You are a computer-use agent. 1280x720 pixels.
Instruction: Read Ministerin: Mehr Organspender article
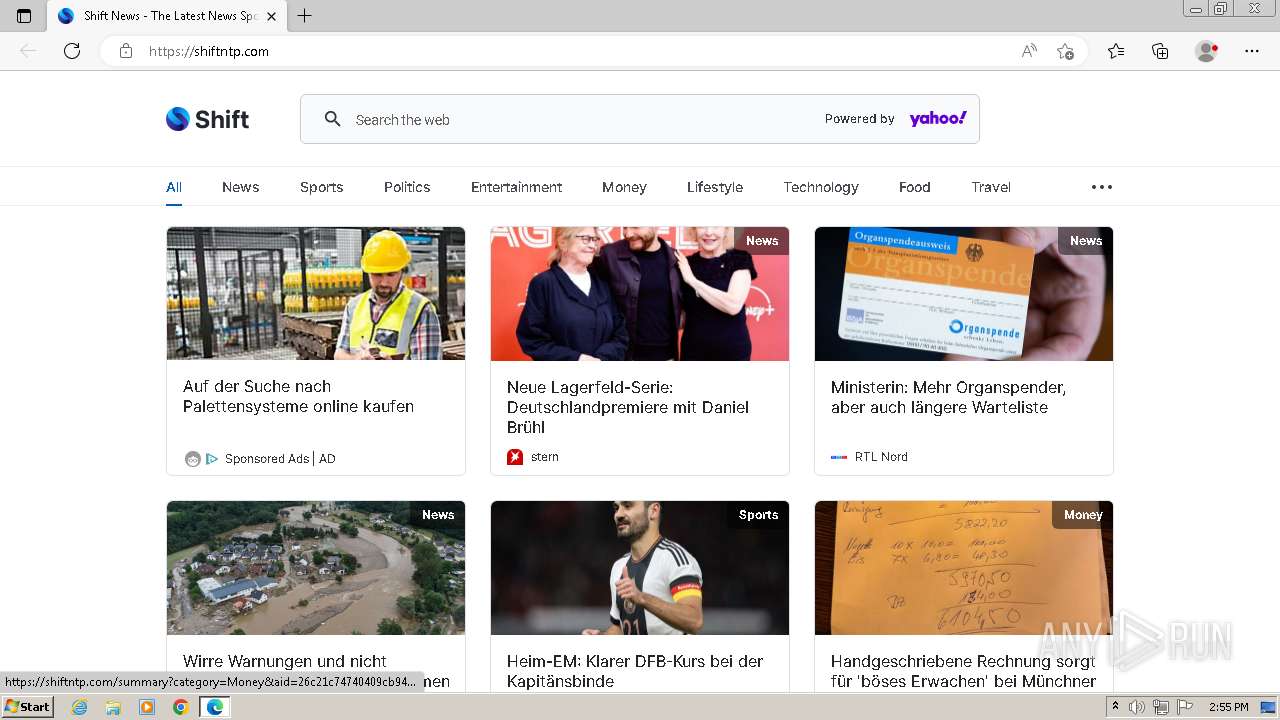[948, 397]
